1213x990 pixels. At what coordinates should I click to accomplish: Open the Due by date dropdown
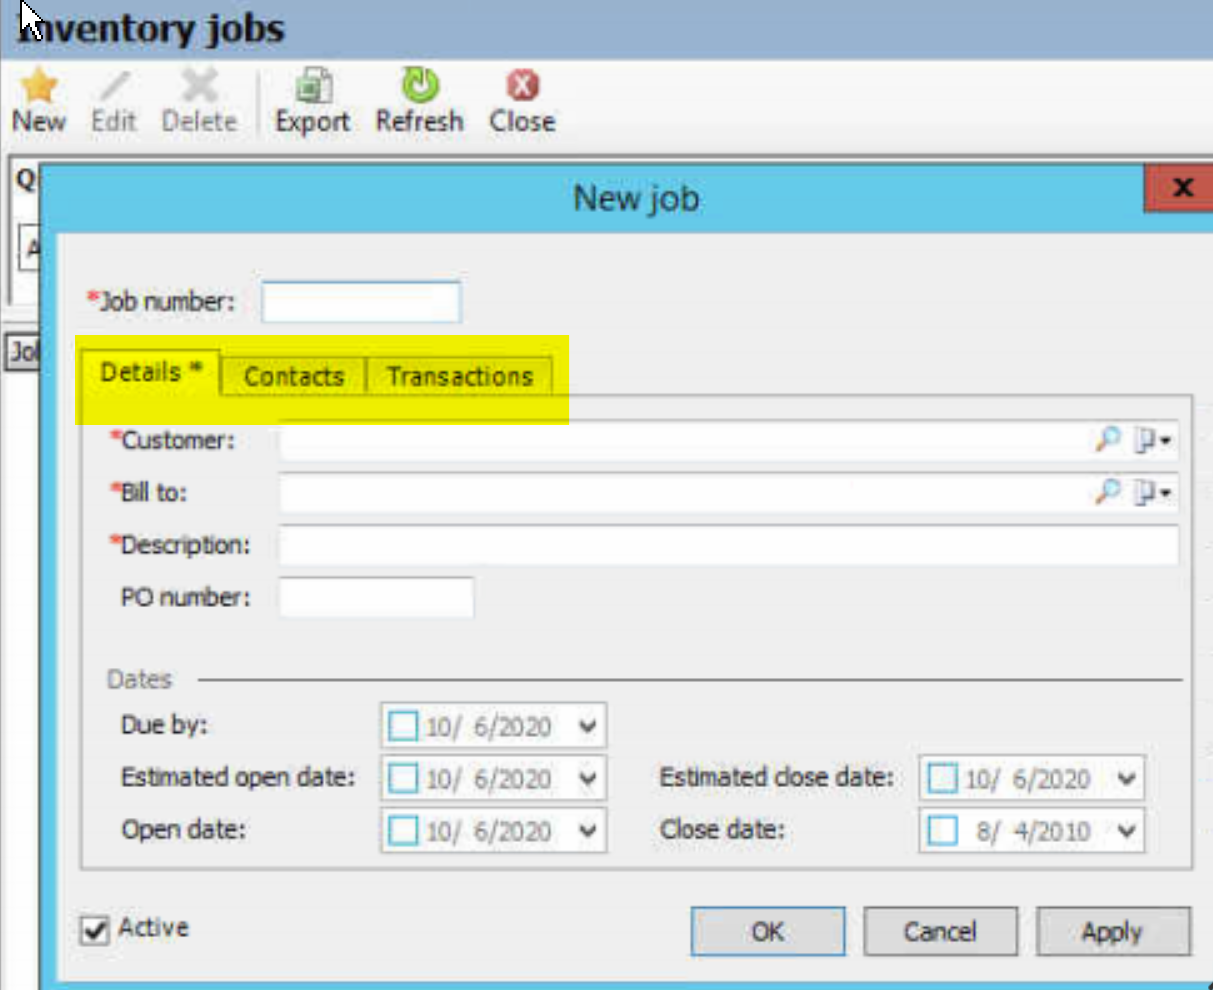[x=587, y=726]
